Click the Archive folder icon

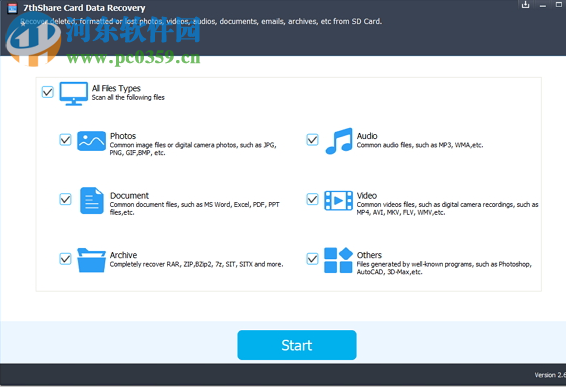tap(91, 260)
